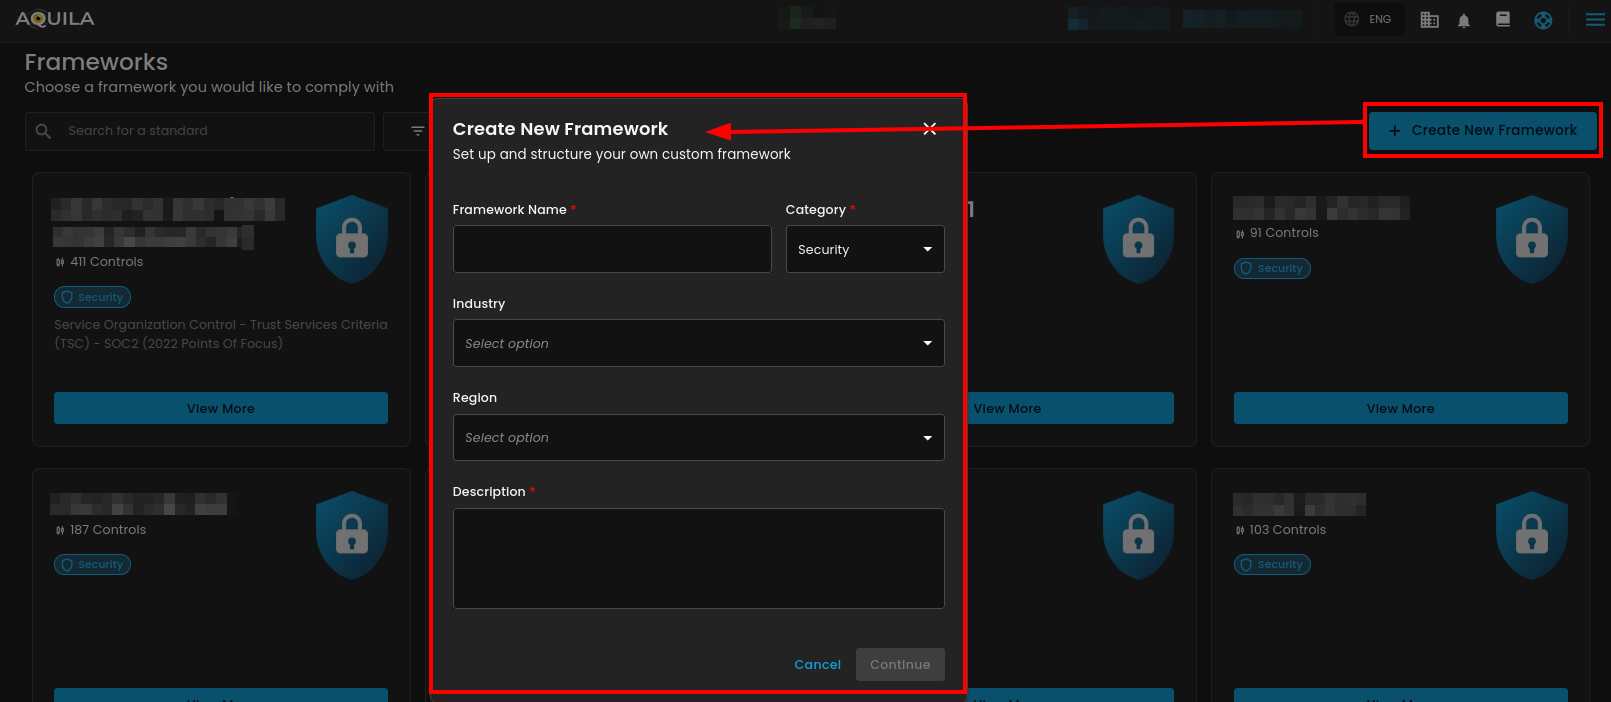The width and height of the screenshot is (1611, 702).
Task: Close the Create New Framework dialog
Action: 929,128
